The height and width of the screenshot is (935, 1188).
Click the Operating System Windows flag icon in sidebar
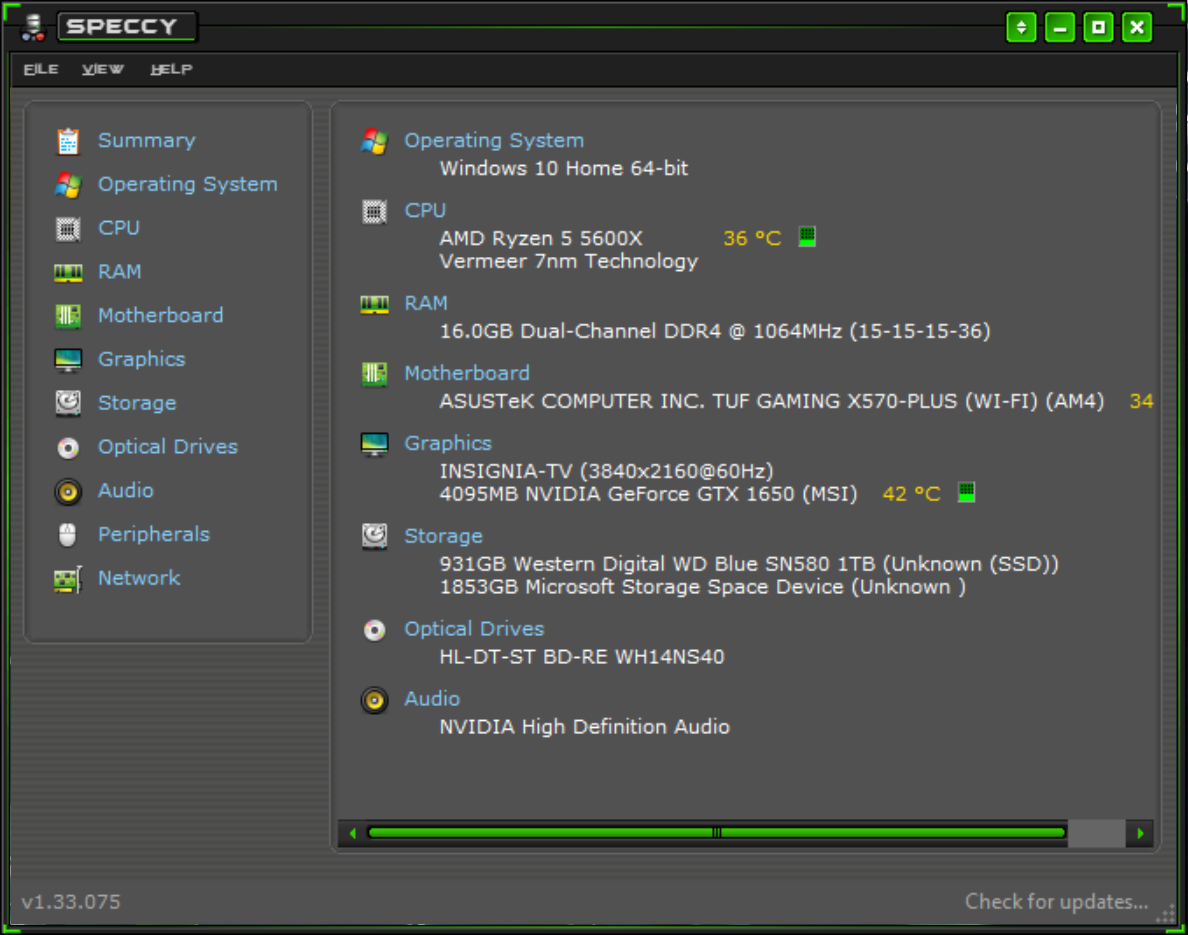click(68, 185)
